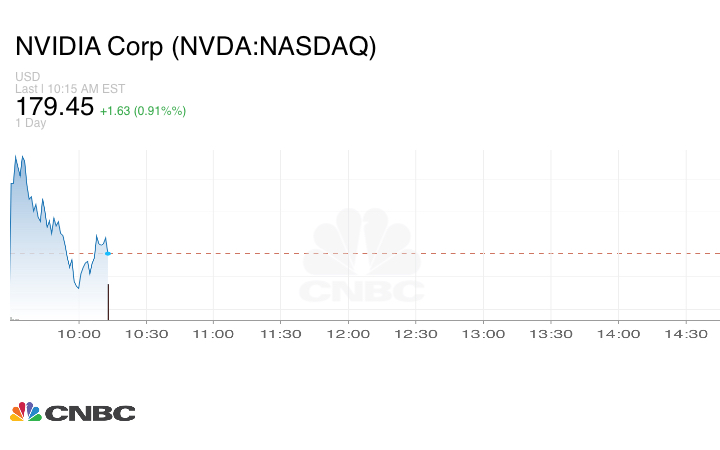Click the CNBC wordmark at bottom left
Screen dimensions: 720x450
click(x=89, y=413)
